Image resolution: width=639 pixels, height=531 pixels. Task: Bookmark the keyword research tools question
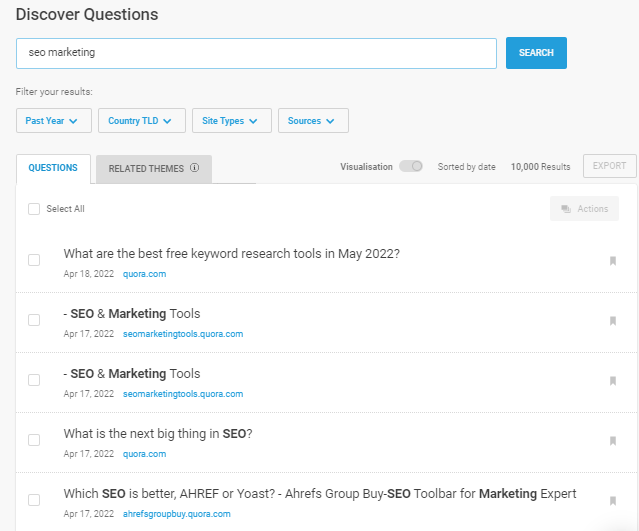pyautogui.click(x=612, y=261)
